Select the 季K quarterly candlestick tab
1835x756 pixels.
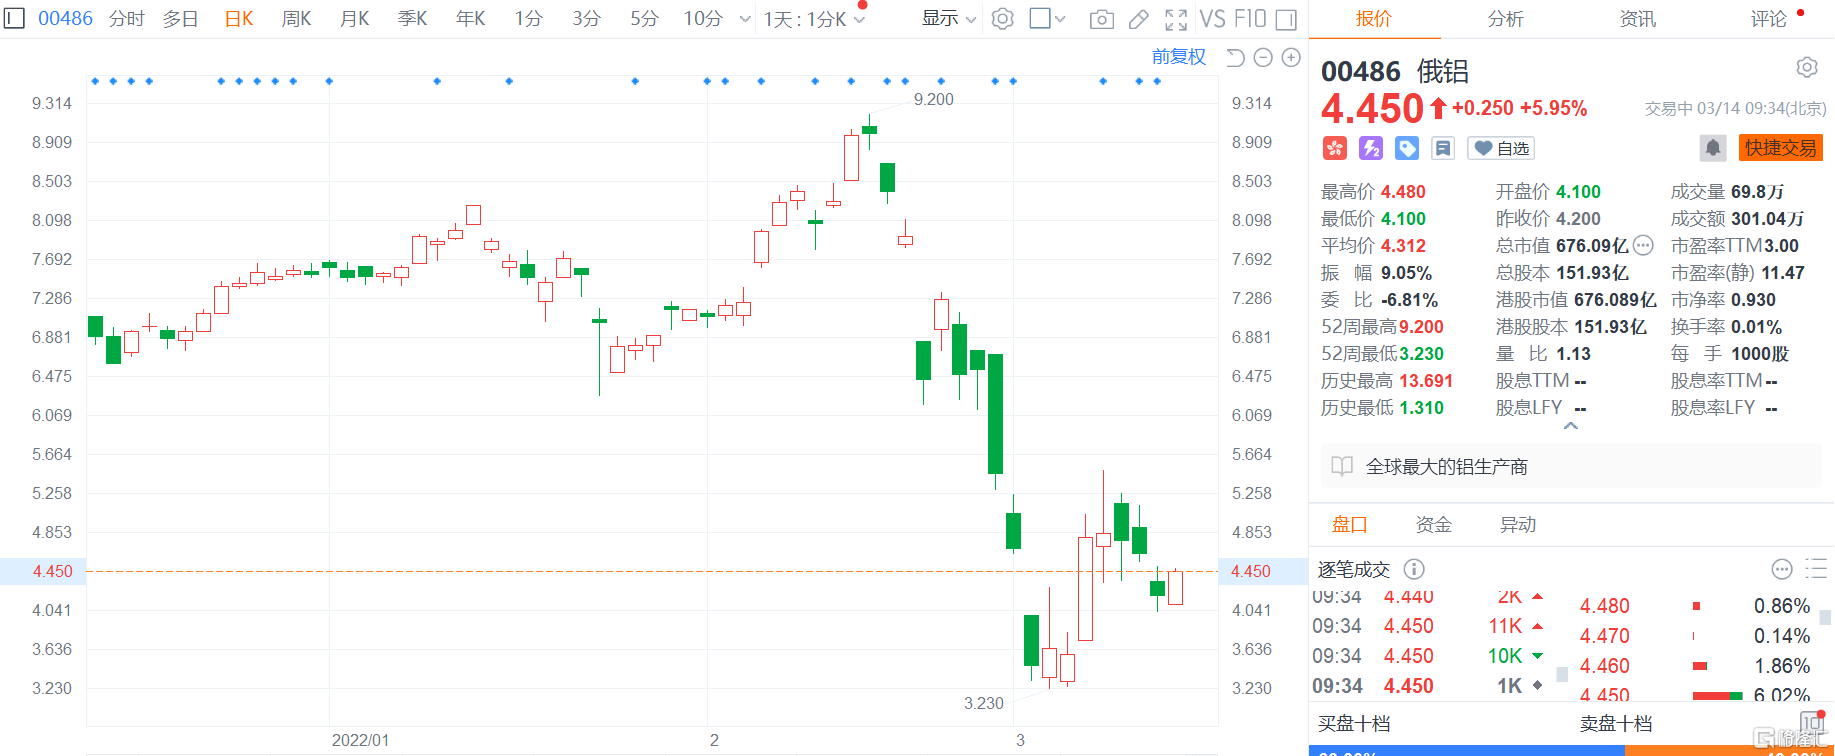point(413,19)
